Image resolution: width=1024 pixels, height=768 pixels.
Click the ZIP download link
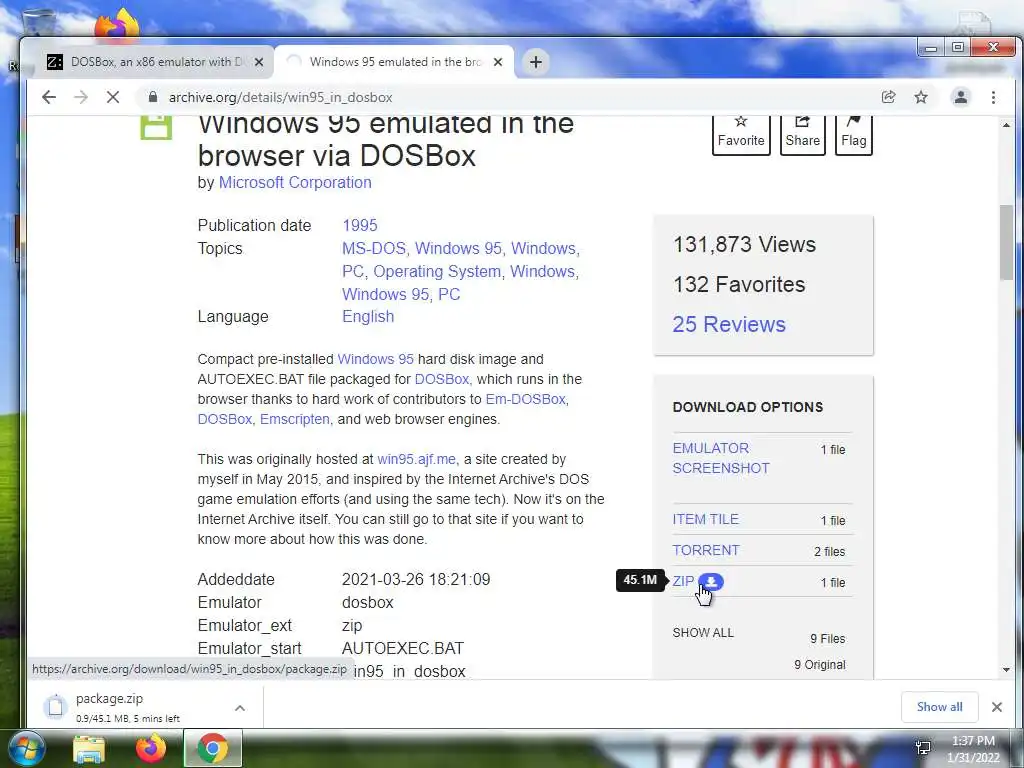pyautogui.click(x=683, y=581)
